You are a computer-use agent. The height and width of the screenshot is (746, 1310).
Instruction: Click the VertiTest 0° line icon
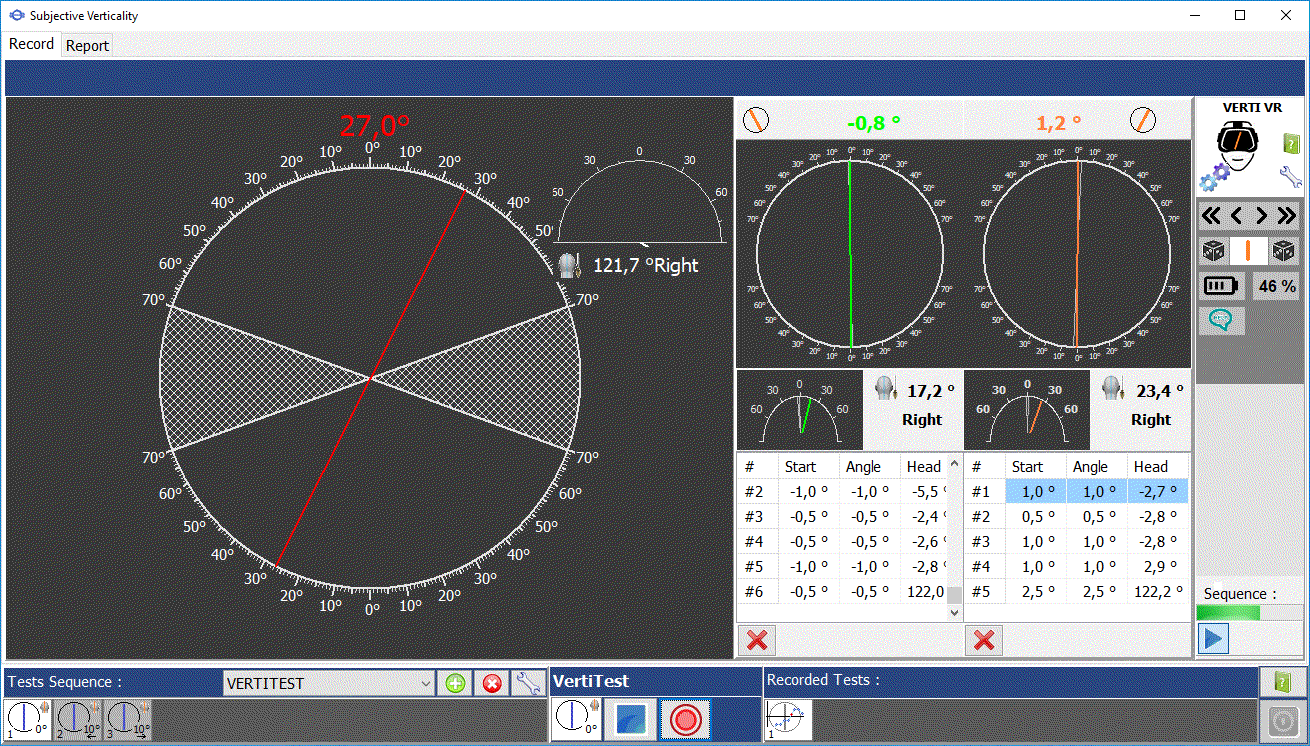[x=575, y=719]
